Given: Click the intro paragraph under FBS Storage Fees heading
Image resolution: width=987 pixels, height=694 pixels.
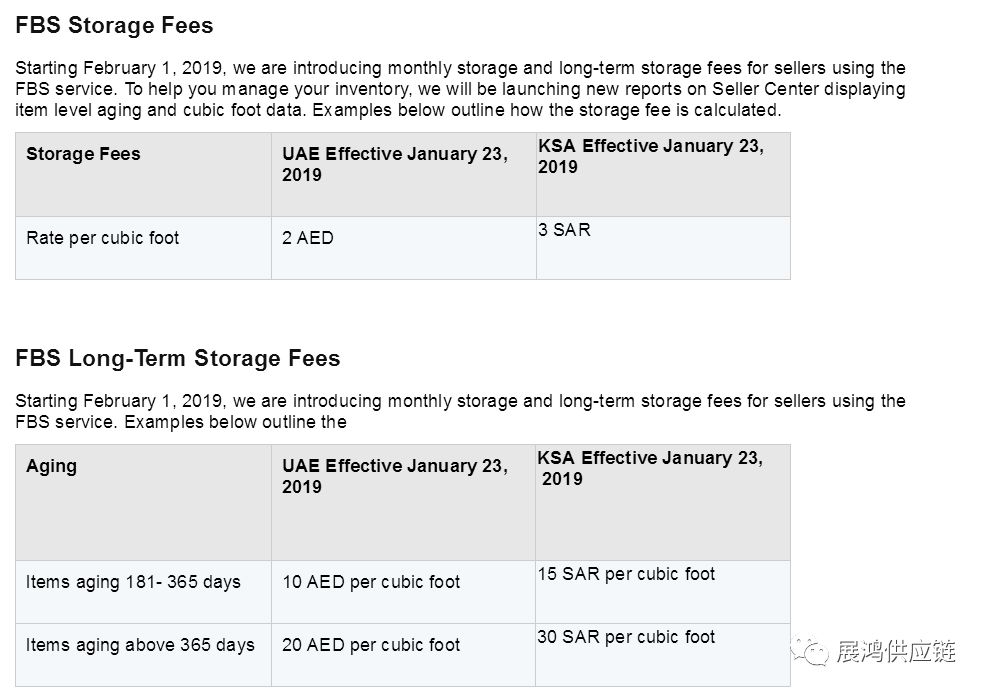Looking at the screenshot, I should (x=460, y=89).
